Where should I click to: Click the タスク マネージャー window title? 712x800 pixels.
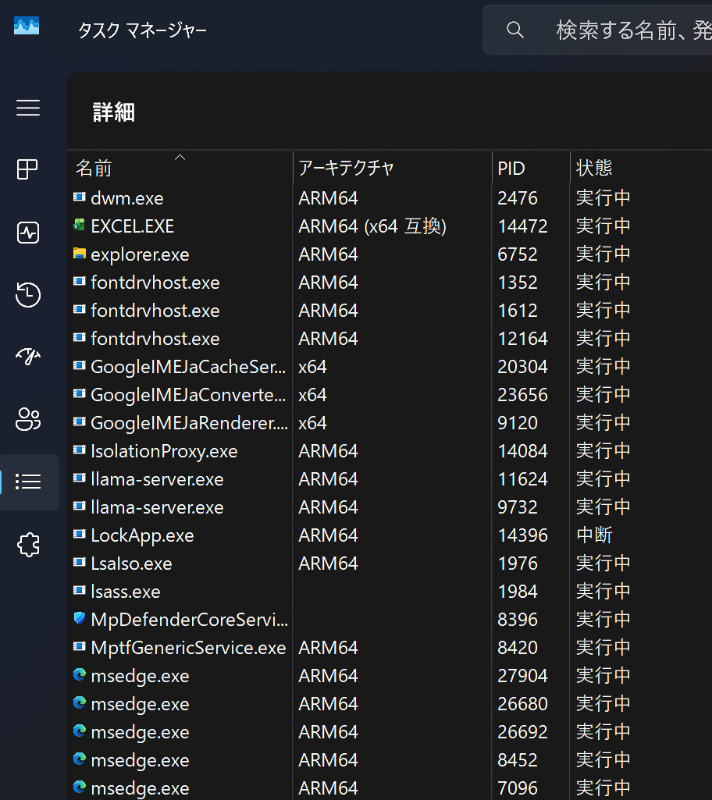(142, 30)
